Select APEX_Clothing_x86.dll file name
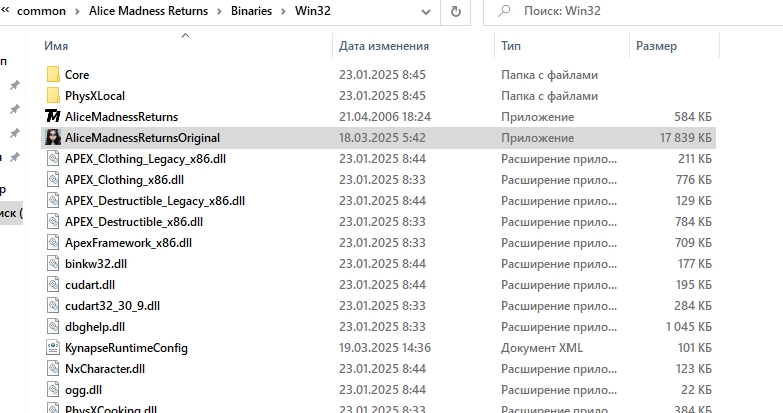The image size is (783, 413). click(x=124, y=180)
